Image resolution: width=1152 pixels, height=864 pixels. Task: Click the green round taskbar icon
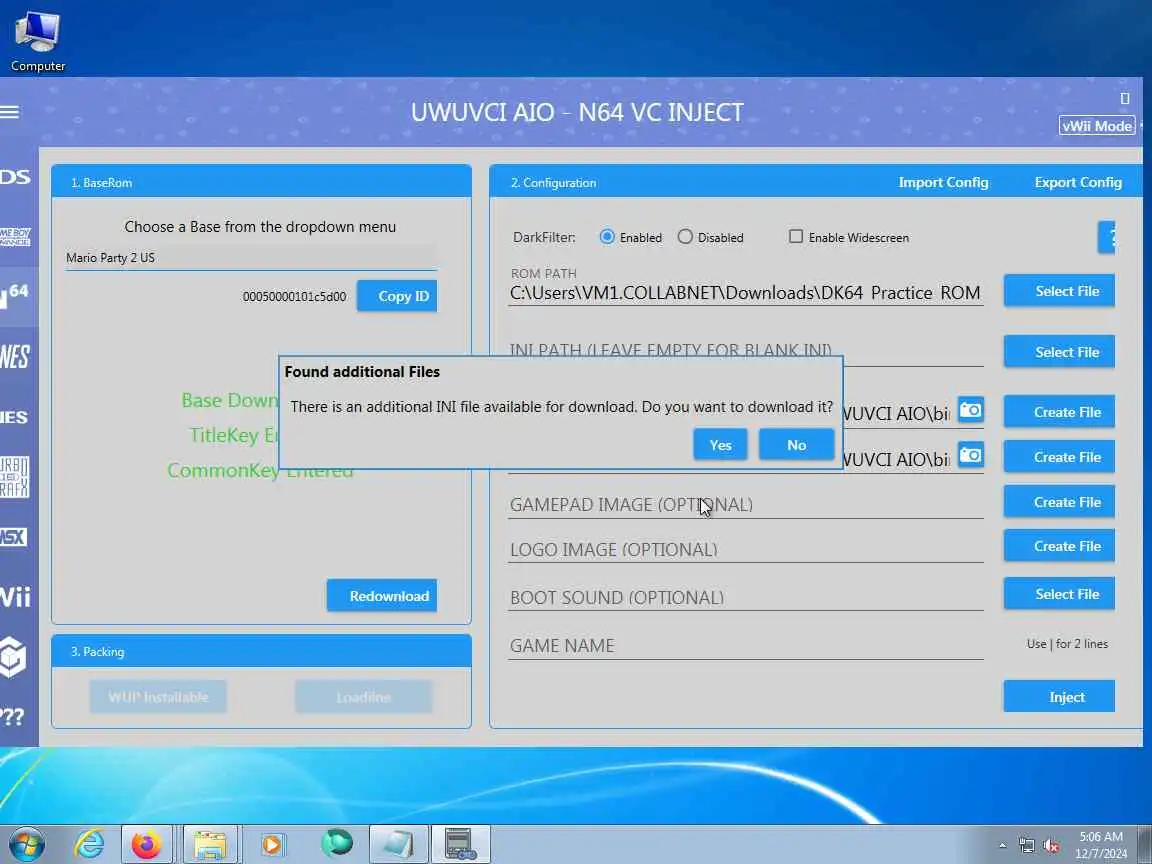coord(336,844)
